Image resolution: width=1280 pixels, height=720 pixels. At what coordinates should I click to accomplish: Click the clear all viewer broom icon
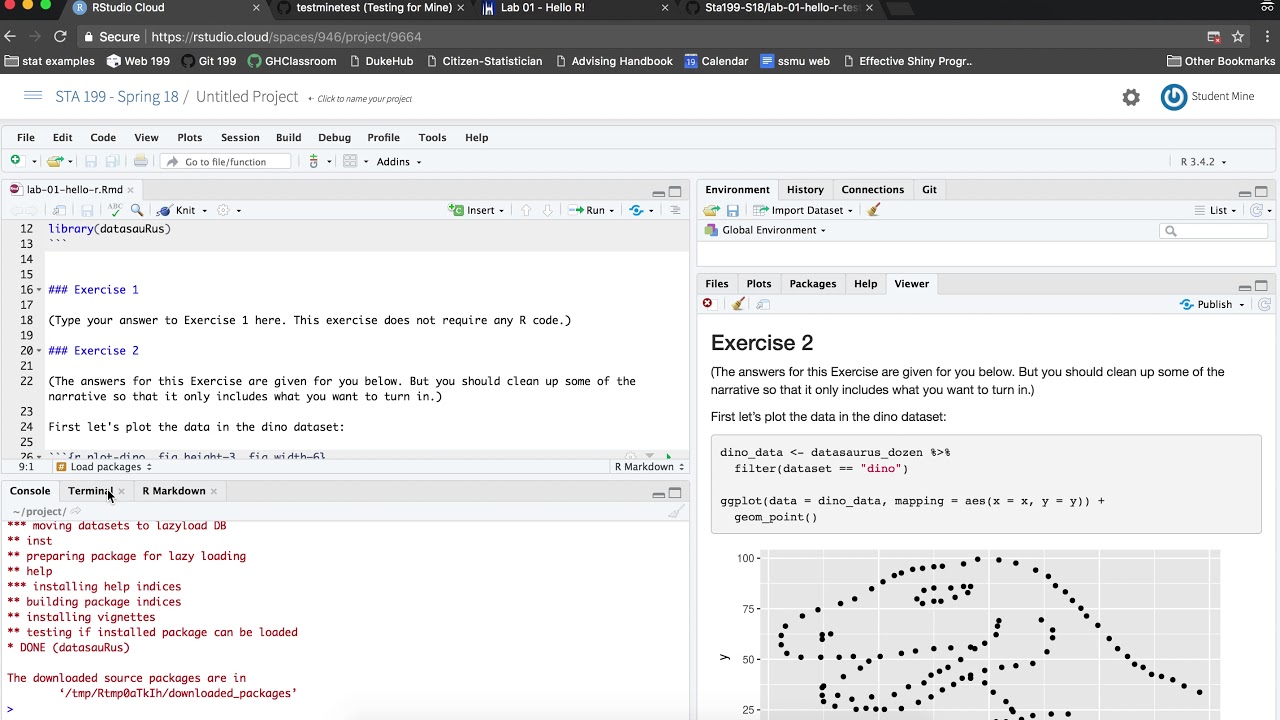coord(738,304)
